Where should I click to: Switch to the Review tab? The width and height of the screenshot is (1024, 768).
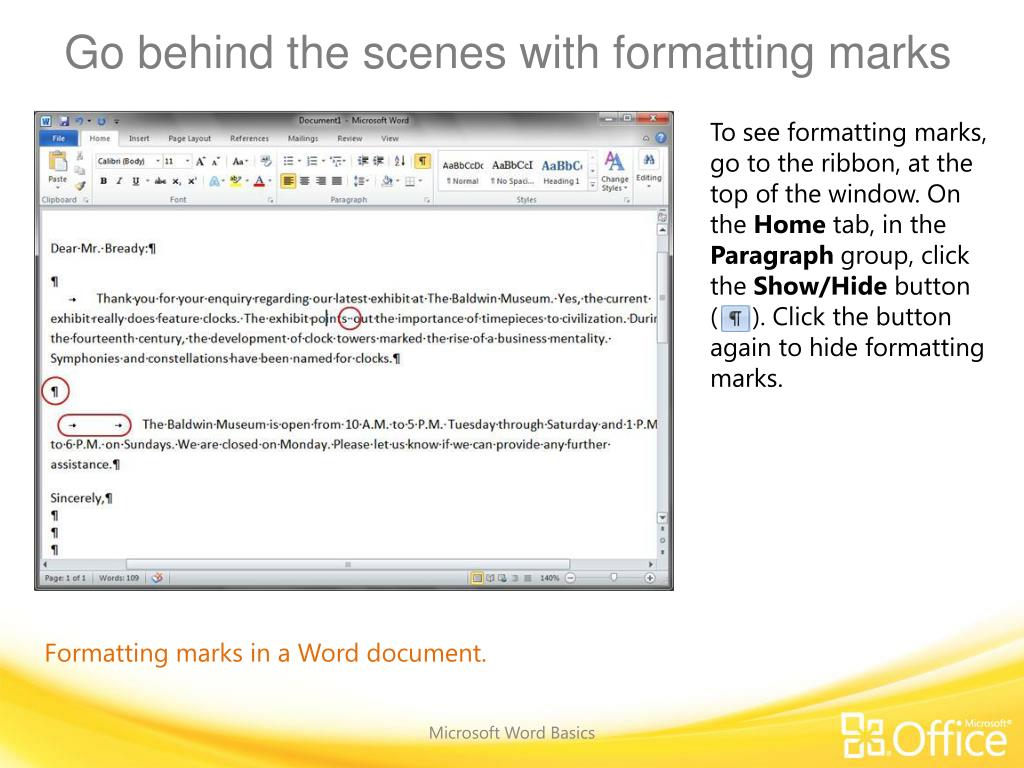pyautogui.click(x=349, y=138)
